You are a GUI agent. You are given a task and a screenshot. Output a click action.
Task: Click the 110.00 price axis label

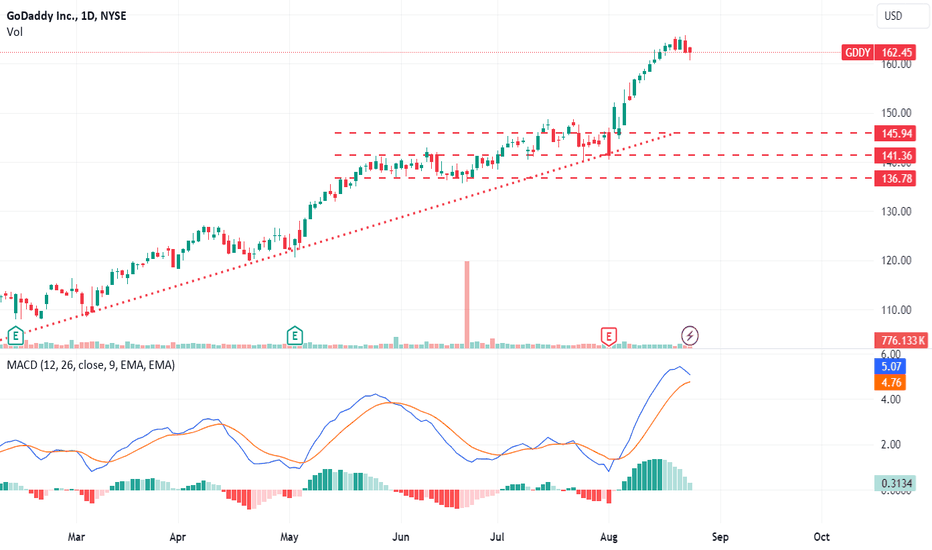coord(896,310)
